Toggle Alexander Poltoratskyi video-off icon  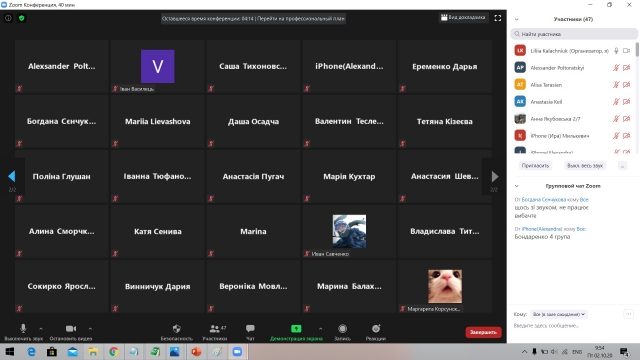point(627,68)
